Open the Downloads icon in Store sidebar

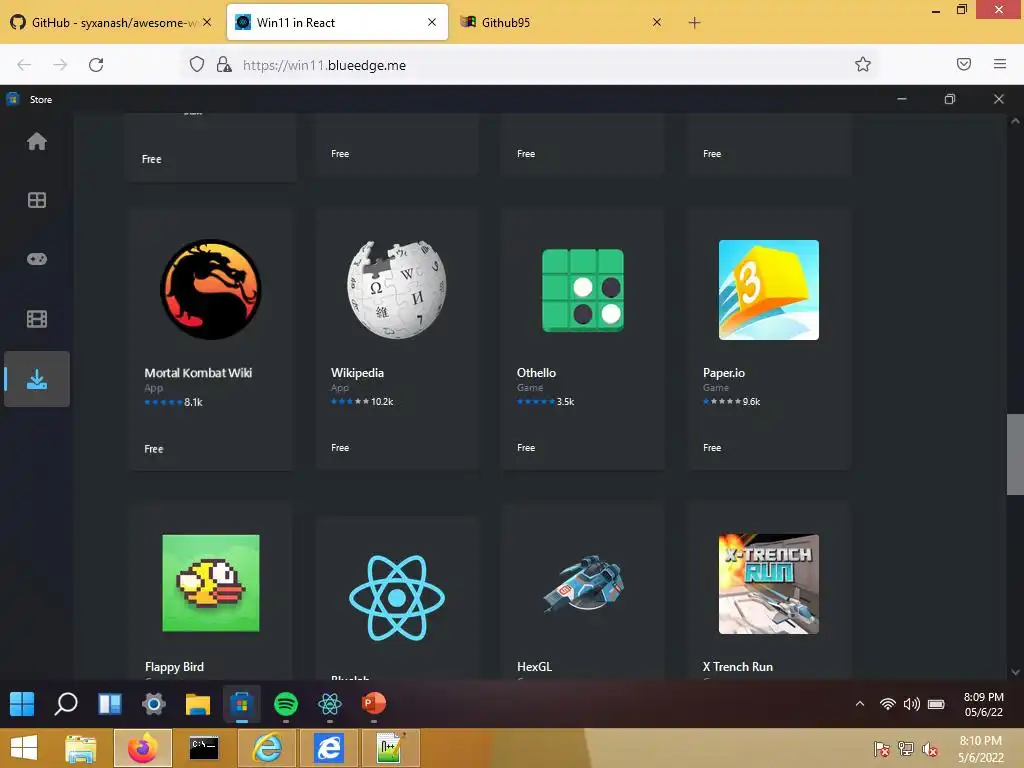[x=37, y=379]
